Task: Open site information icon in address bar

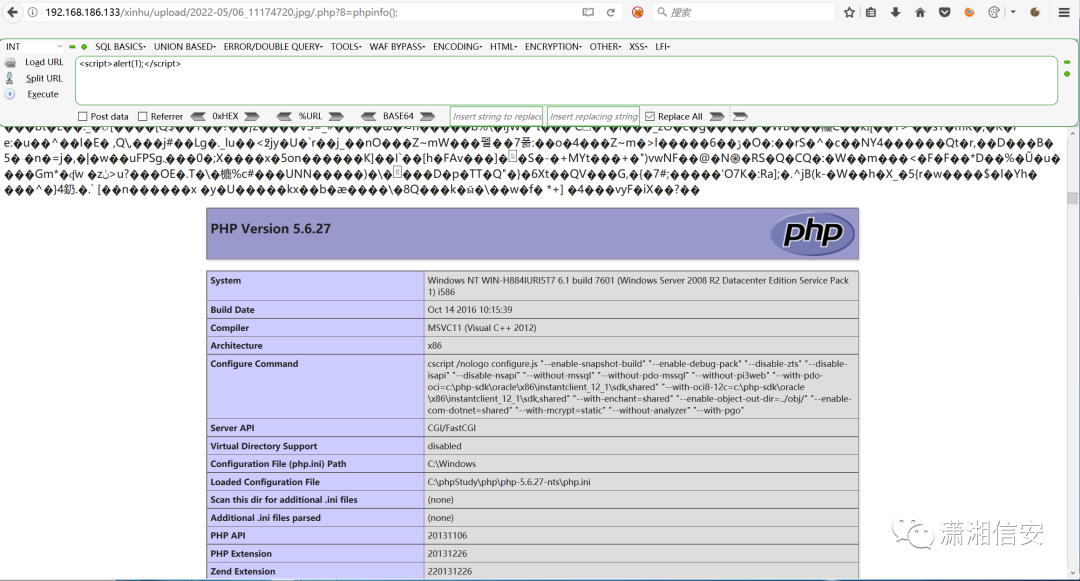Action: (x=32, y=12)
